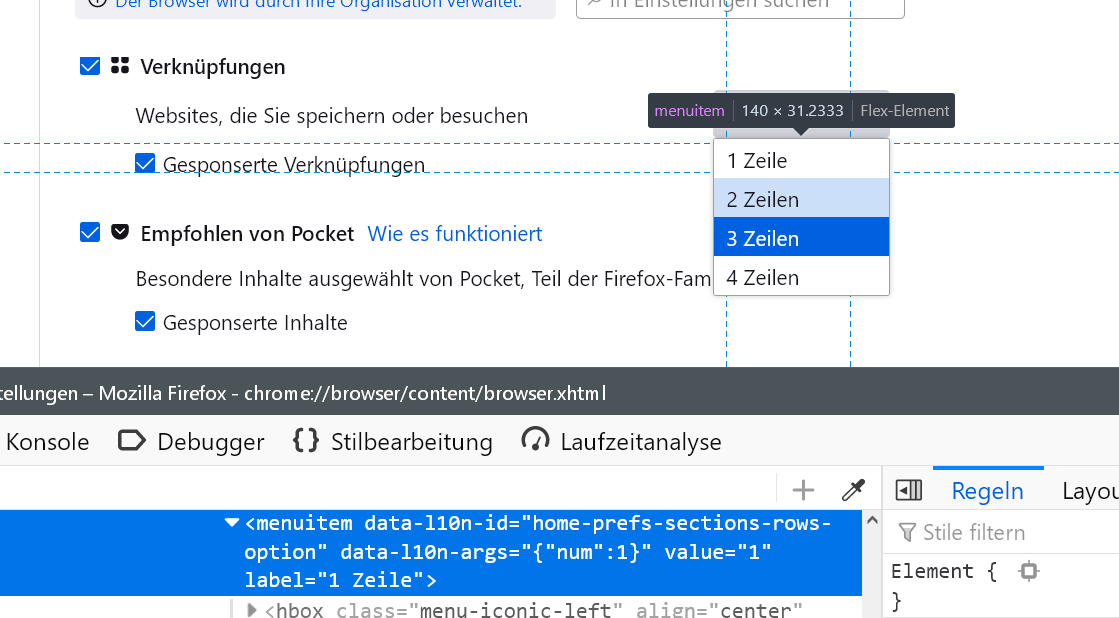Screen dimensions: 1119x618
Task: Expand the hbox menu-iconic-left node
Action: [x=252, y=609]
